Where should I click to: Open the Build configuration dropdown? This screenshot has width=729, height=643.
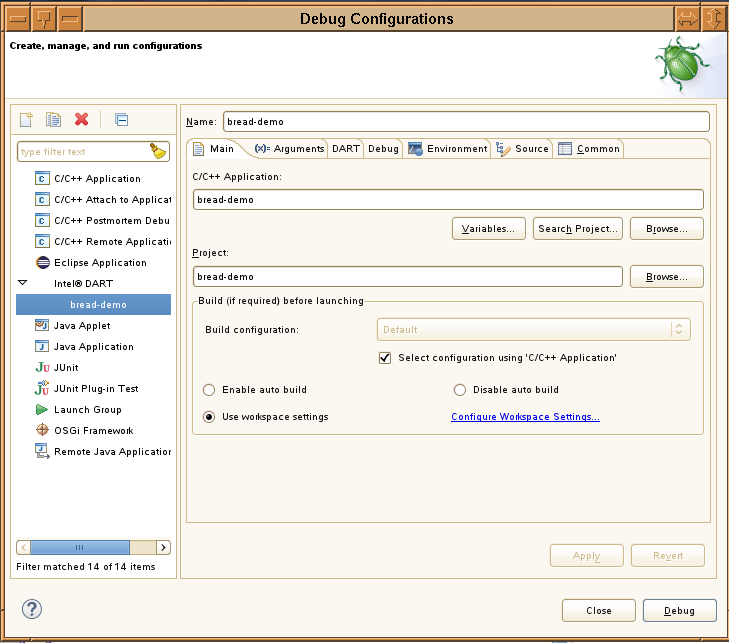click(x=533, y=330)
